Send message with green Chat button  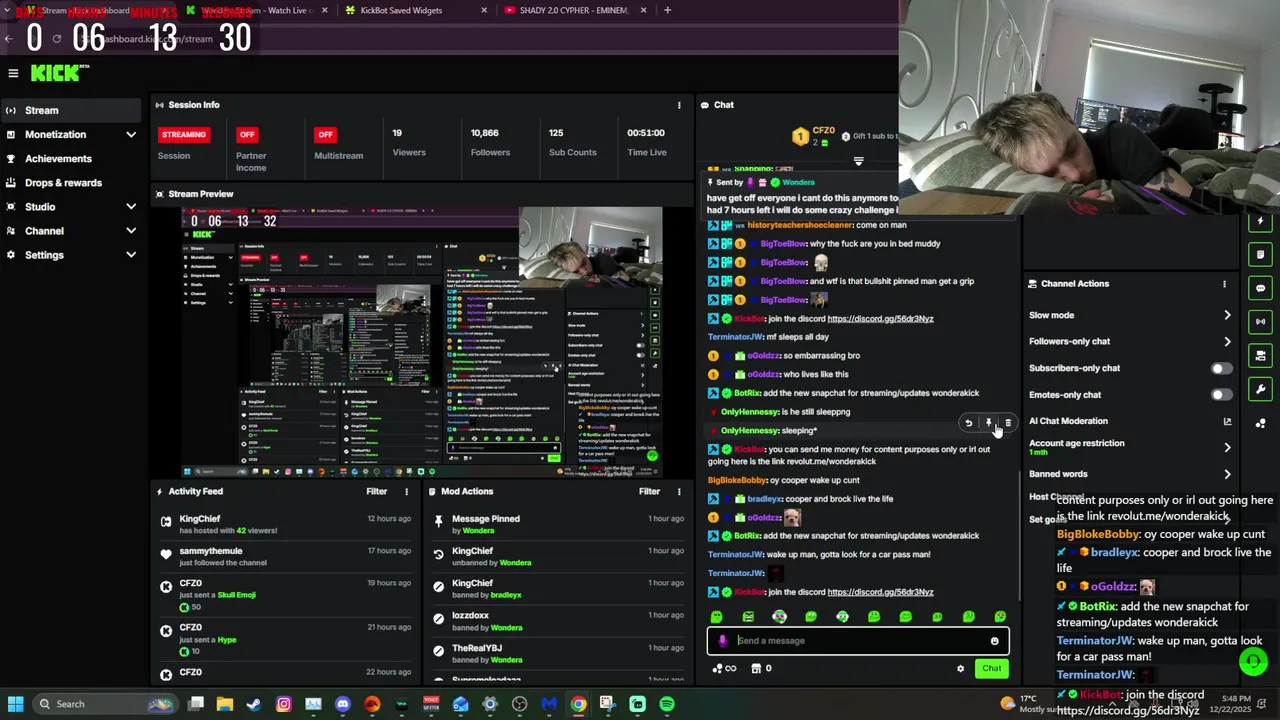tap(991, 668)
